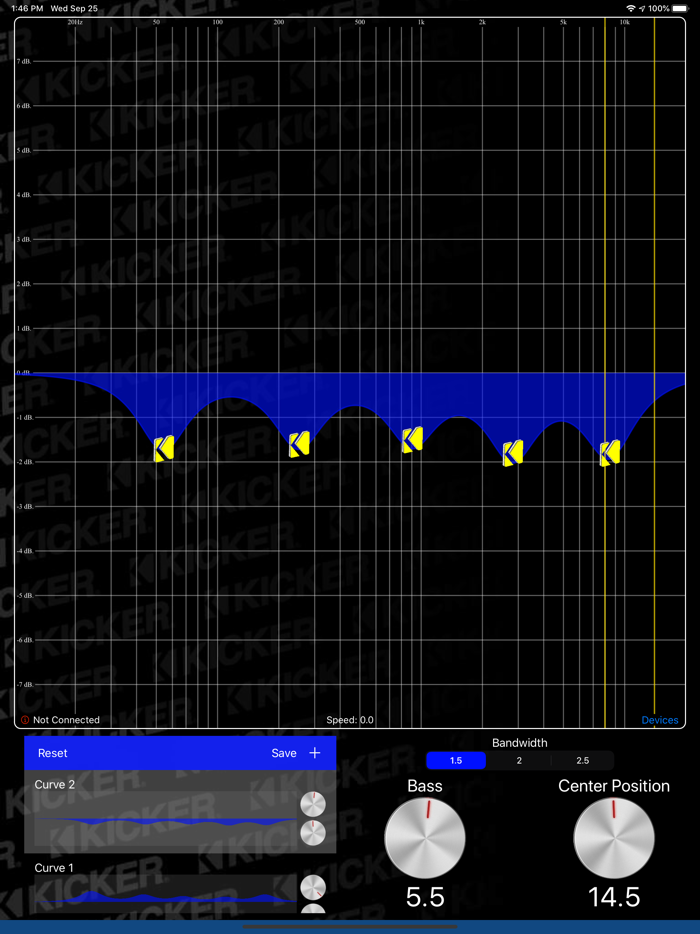Click the -7 dB. axis label
Screen dimensions: 700x934
tap(23, 684)
